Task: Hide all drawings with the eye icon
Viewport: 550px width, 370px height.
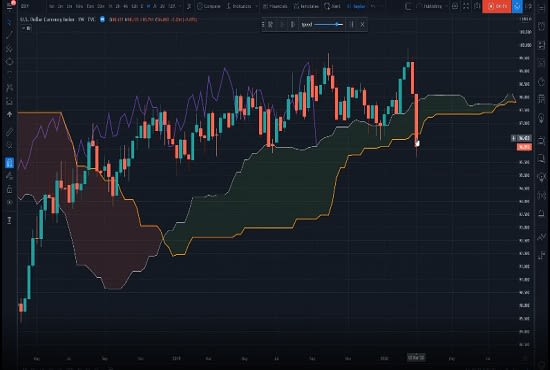Action: pos(9,202)
